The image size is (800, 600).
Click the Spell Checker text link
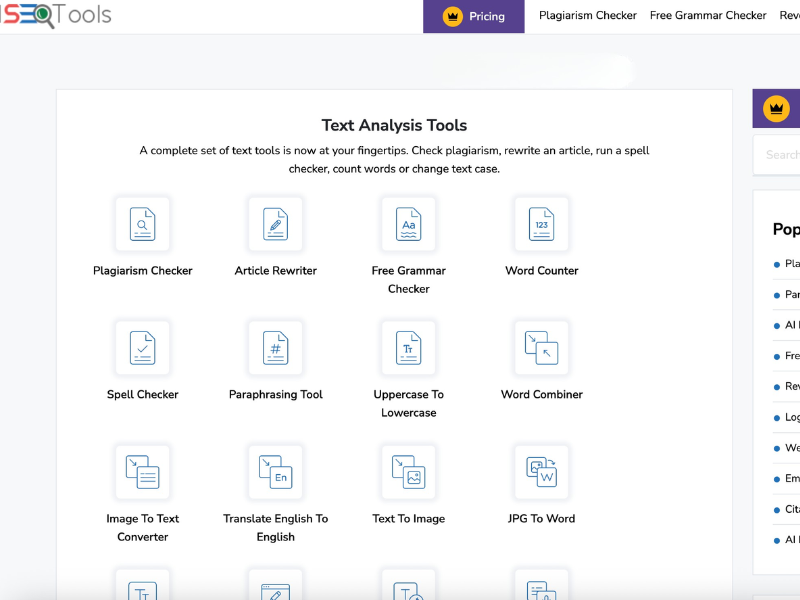pyautogui.click(x=143, y=394)
